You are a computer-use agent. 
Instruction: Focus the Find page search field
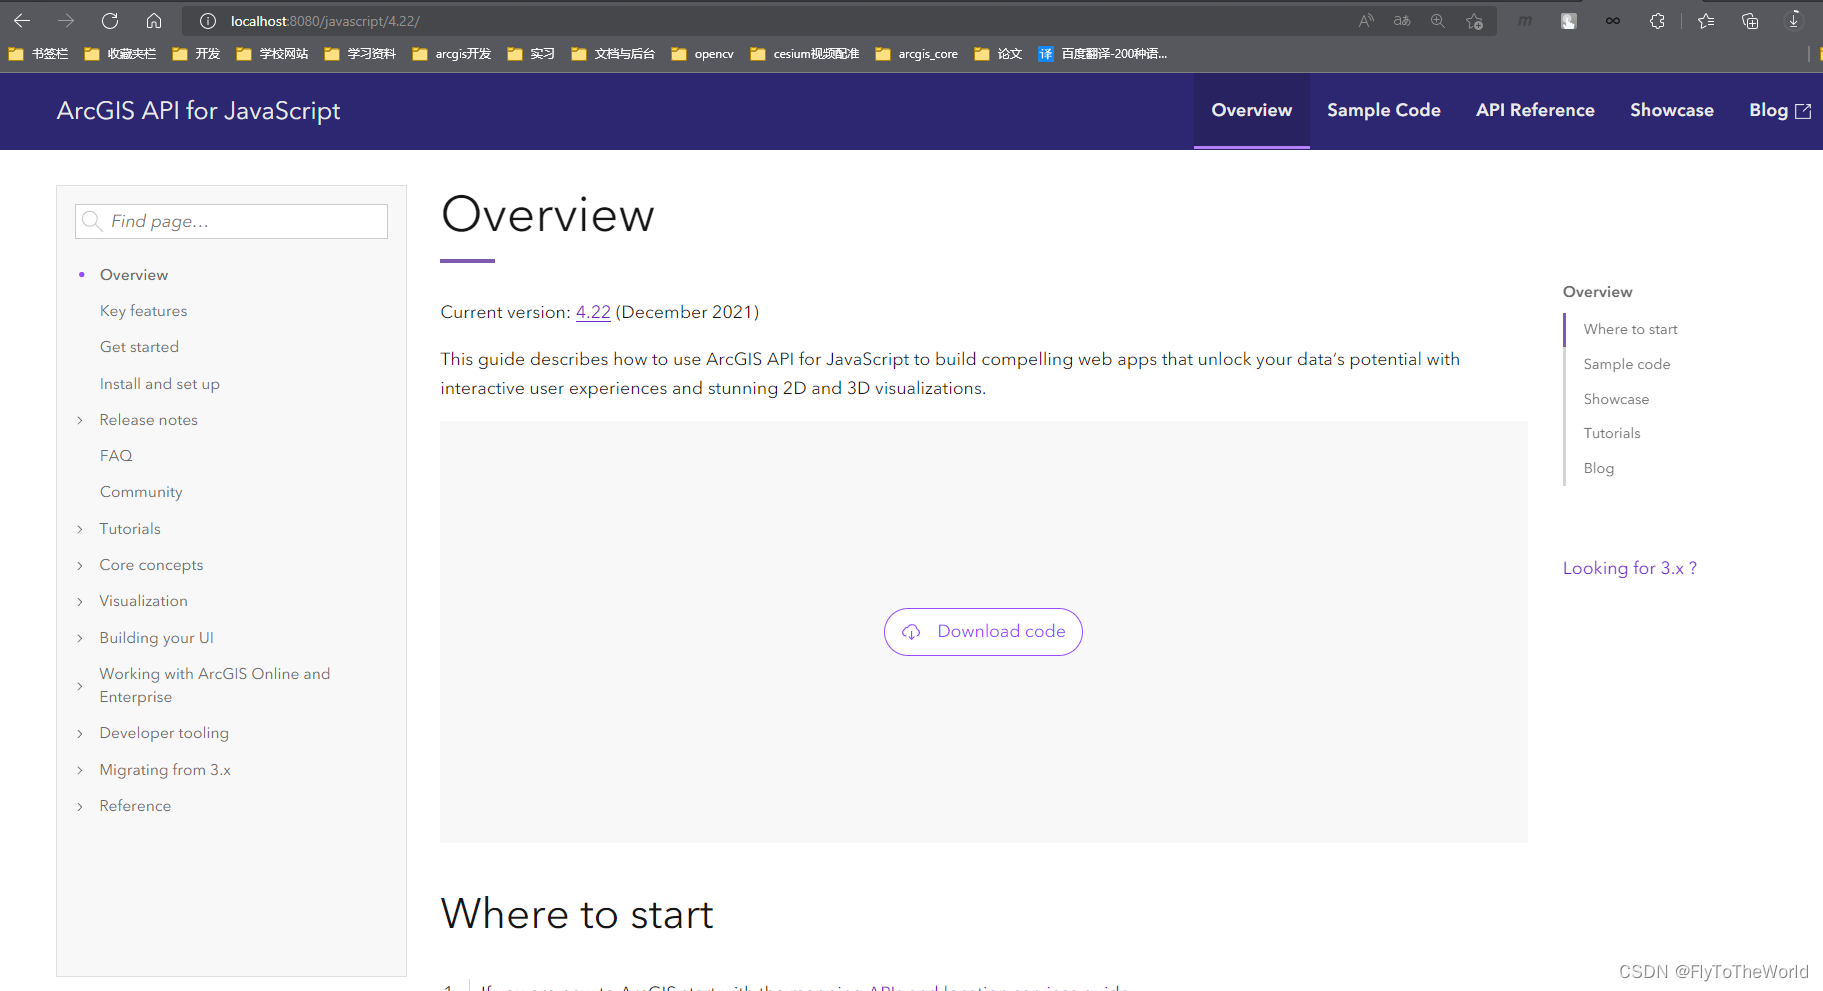tap(231, 221)
